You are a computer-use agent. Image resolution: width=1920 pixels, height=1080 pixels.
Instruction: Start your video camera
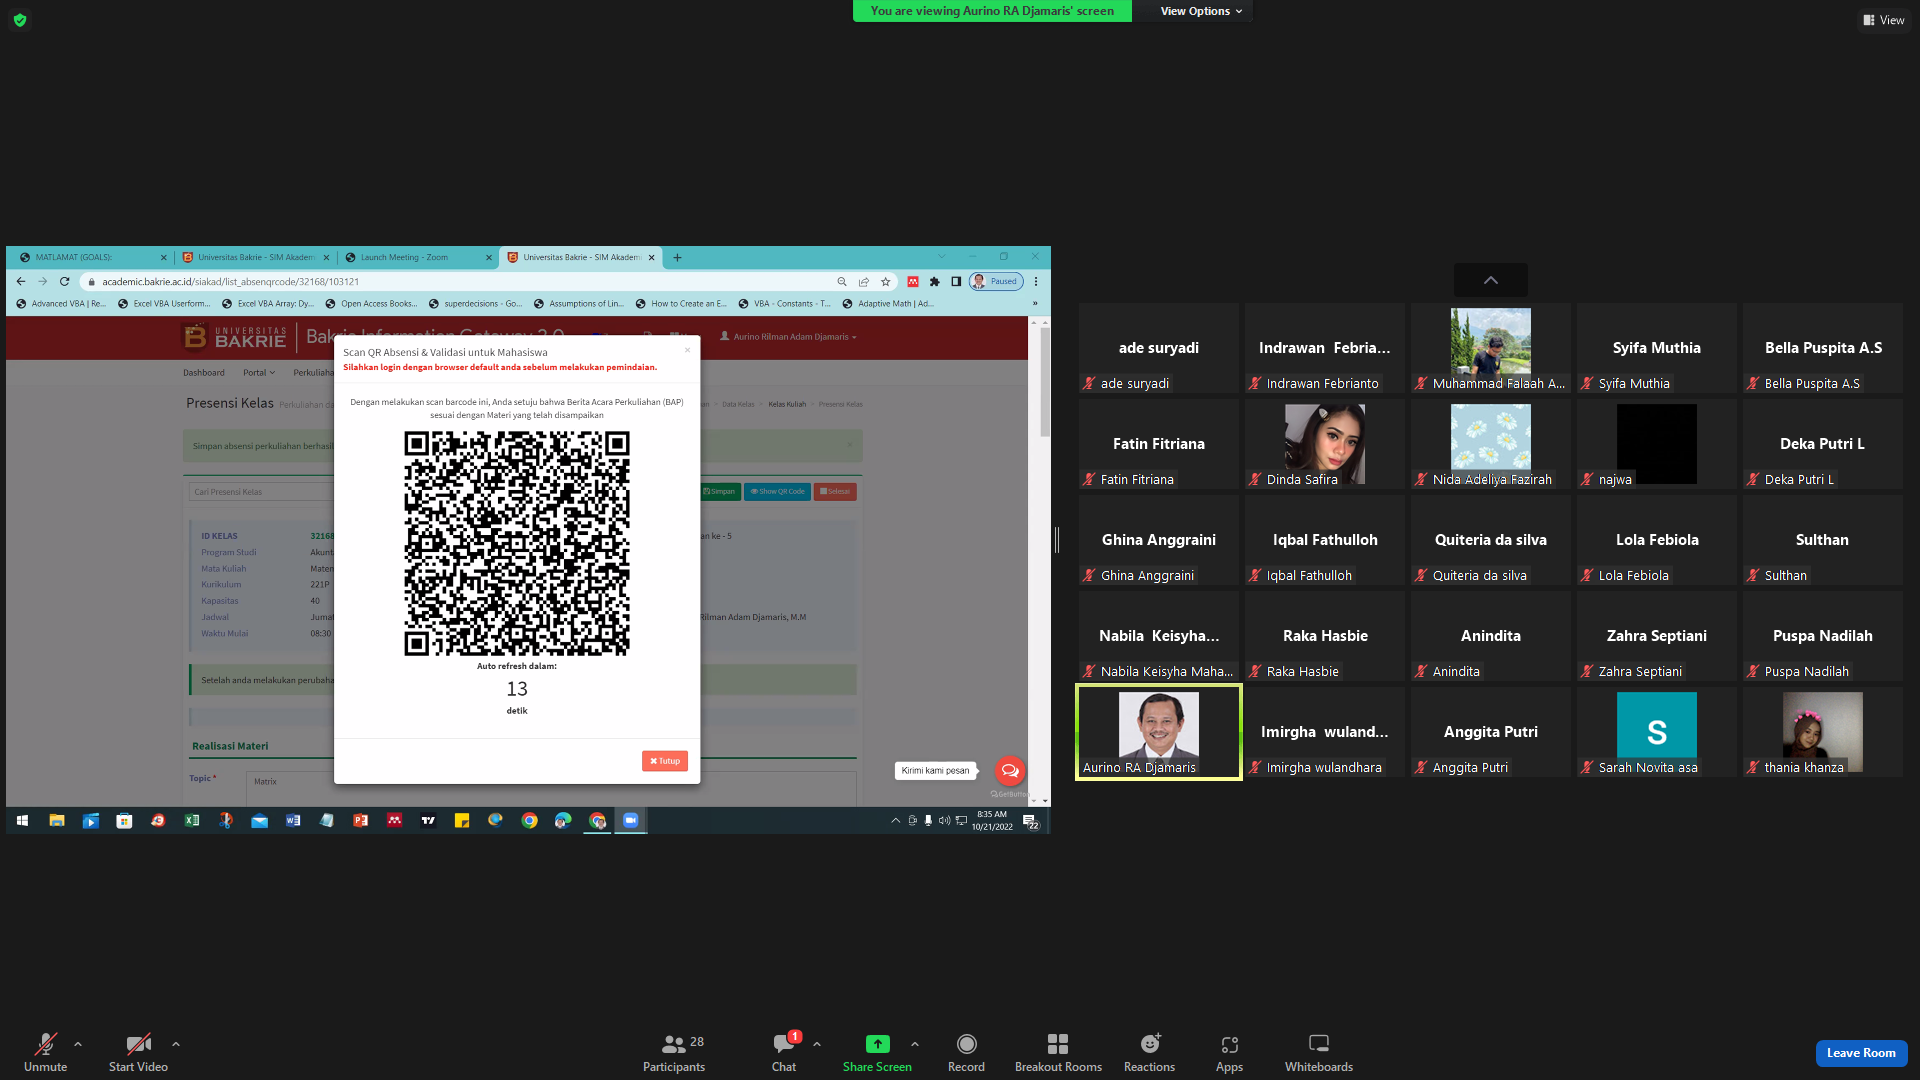pos(138,1052)
